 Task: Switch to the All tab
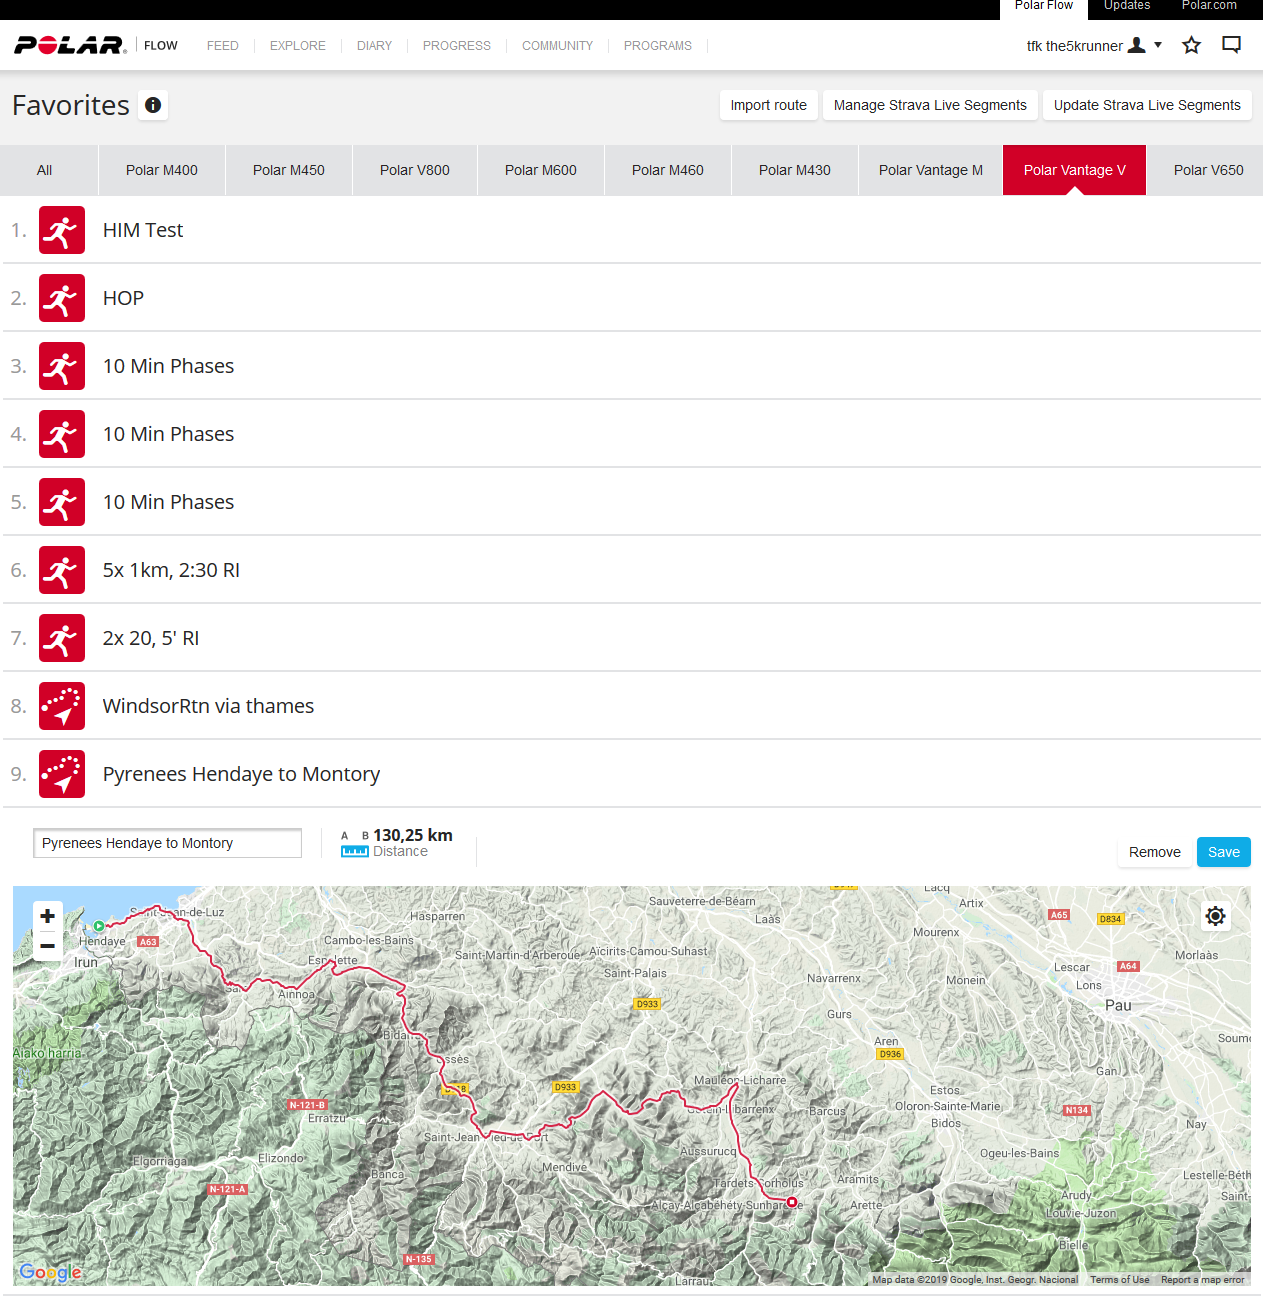(49, 170)
